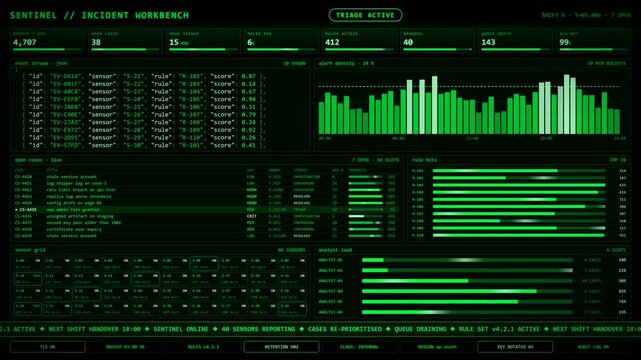Select event row EV-DA1A in stream

click(144, 76)
